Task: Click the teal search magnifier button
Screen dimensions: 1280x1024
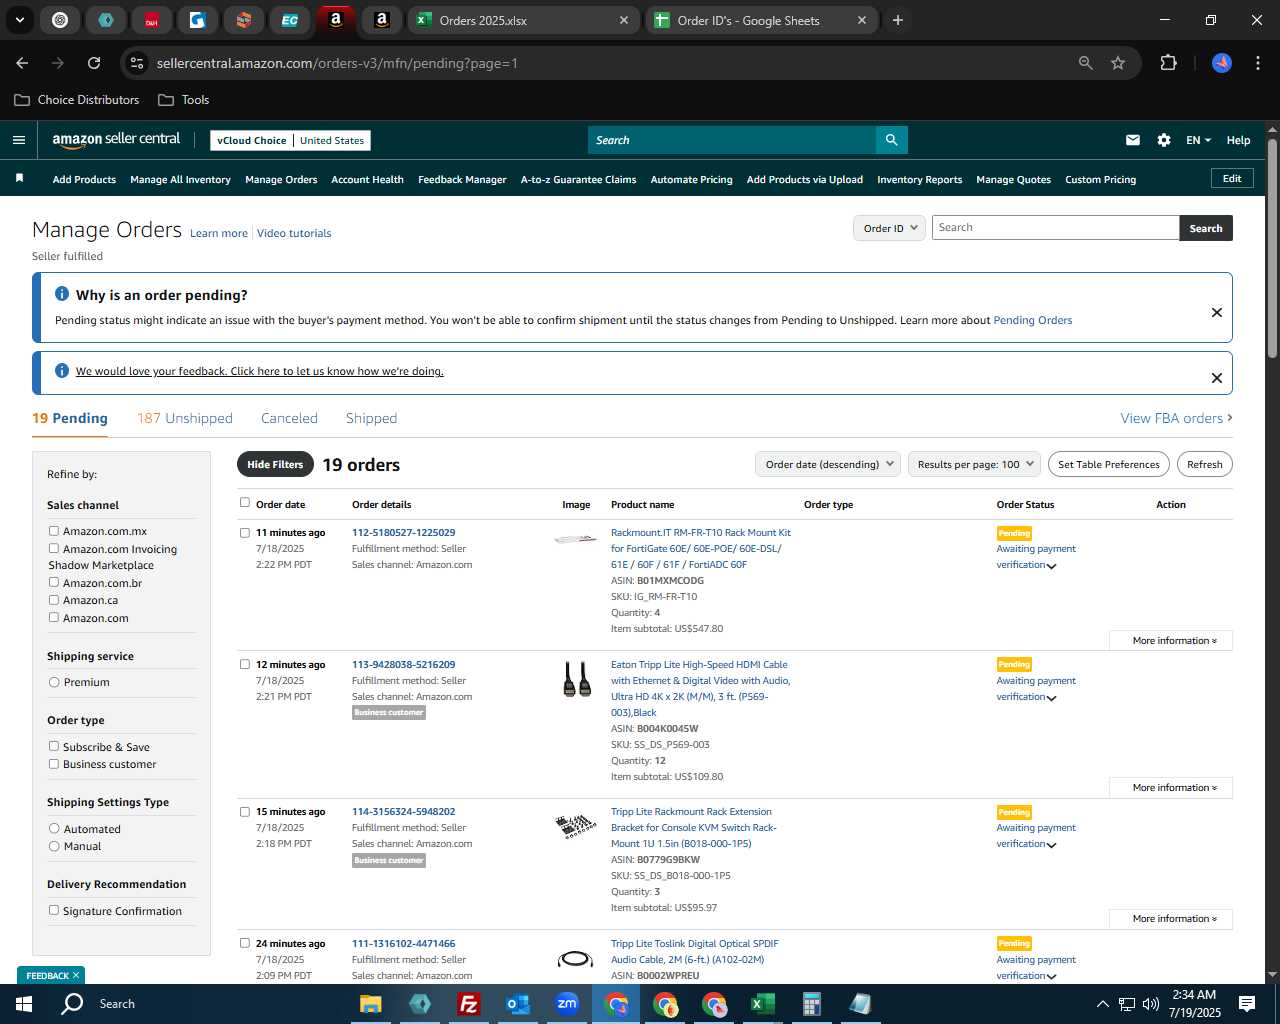Action: click(x=891, y=140)
